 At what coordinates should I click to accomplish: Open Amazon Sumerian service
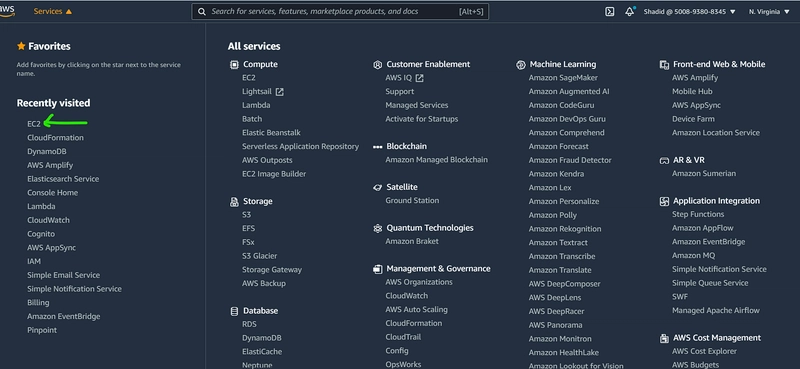pos(704,174)
